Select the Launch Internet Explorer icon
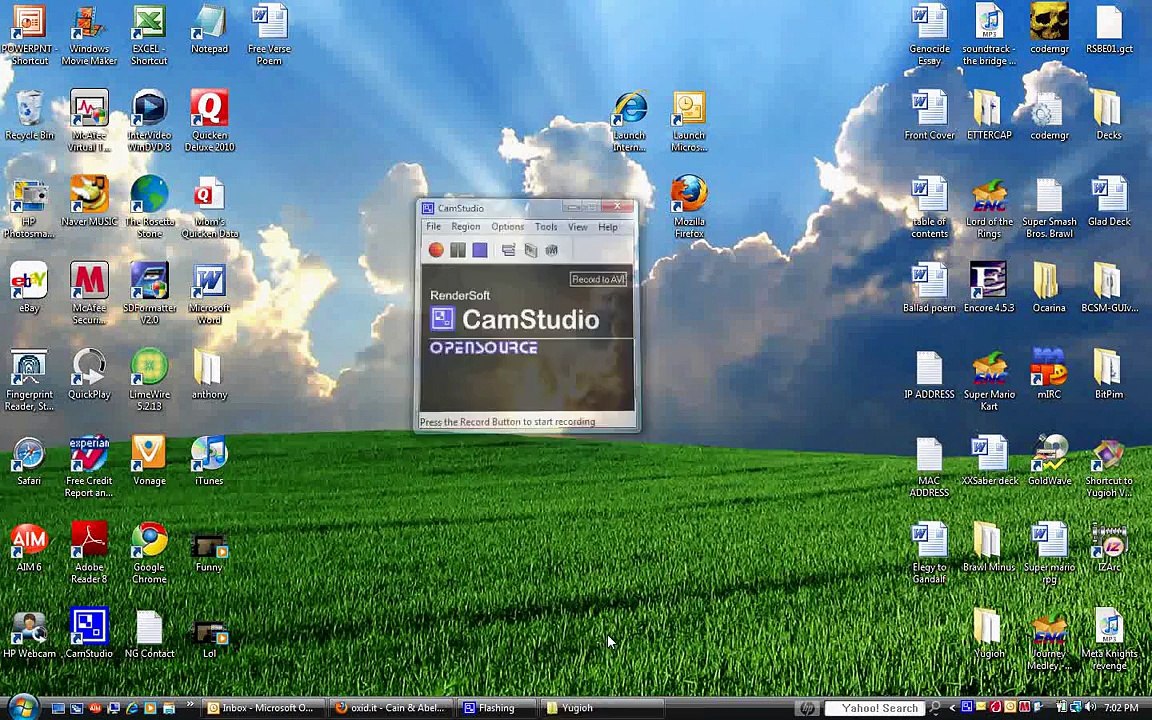 [x=630, y=122]
